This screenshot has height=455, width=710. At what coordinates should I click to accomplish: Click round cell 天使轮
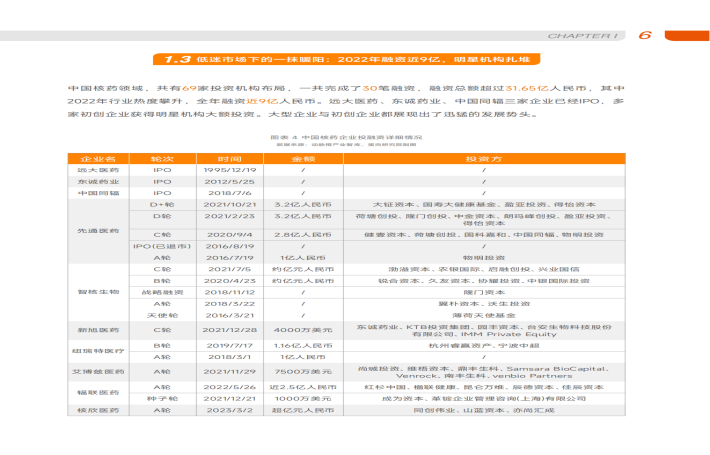pos(162,315)
